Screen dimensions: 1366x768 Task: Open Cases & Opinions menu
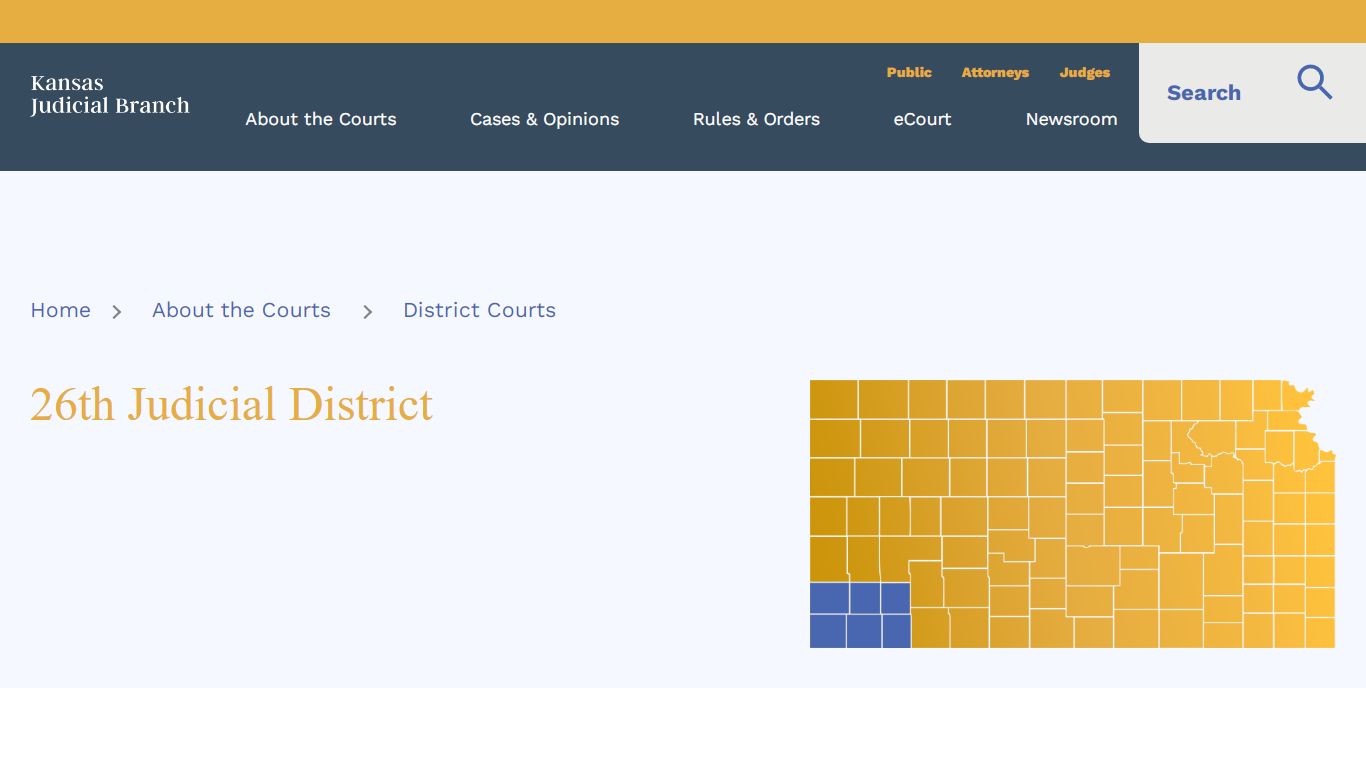point(544,119)
